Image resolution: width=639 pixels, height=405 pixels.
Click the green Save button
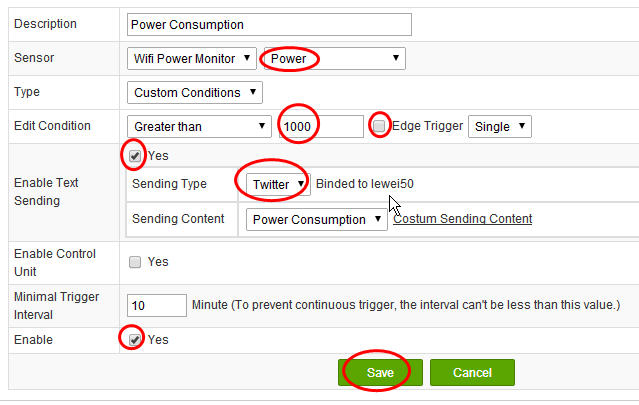coord(380,372)
